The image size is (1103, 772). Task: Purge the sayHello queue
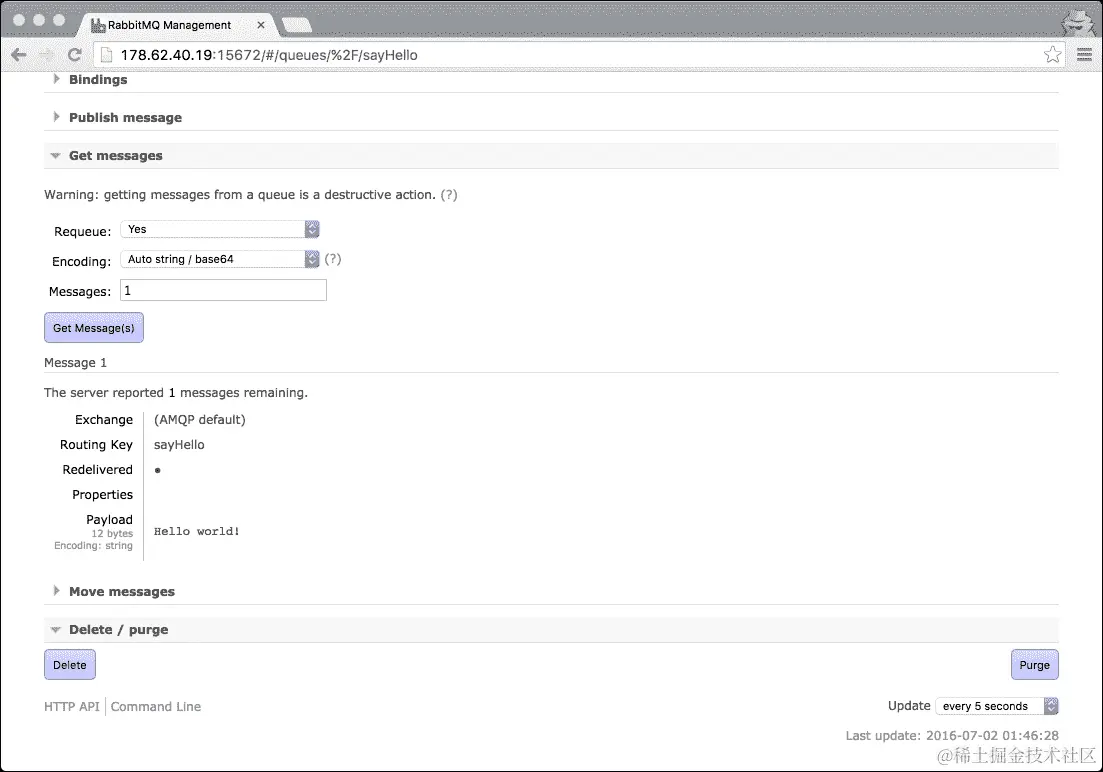pos(1034,664)
